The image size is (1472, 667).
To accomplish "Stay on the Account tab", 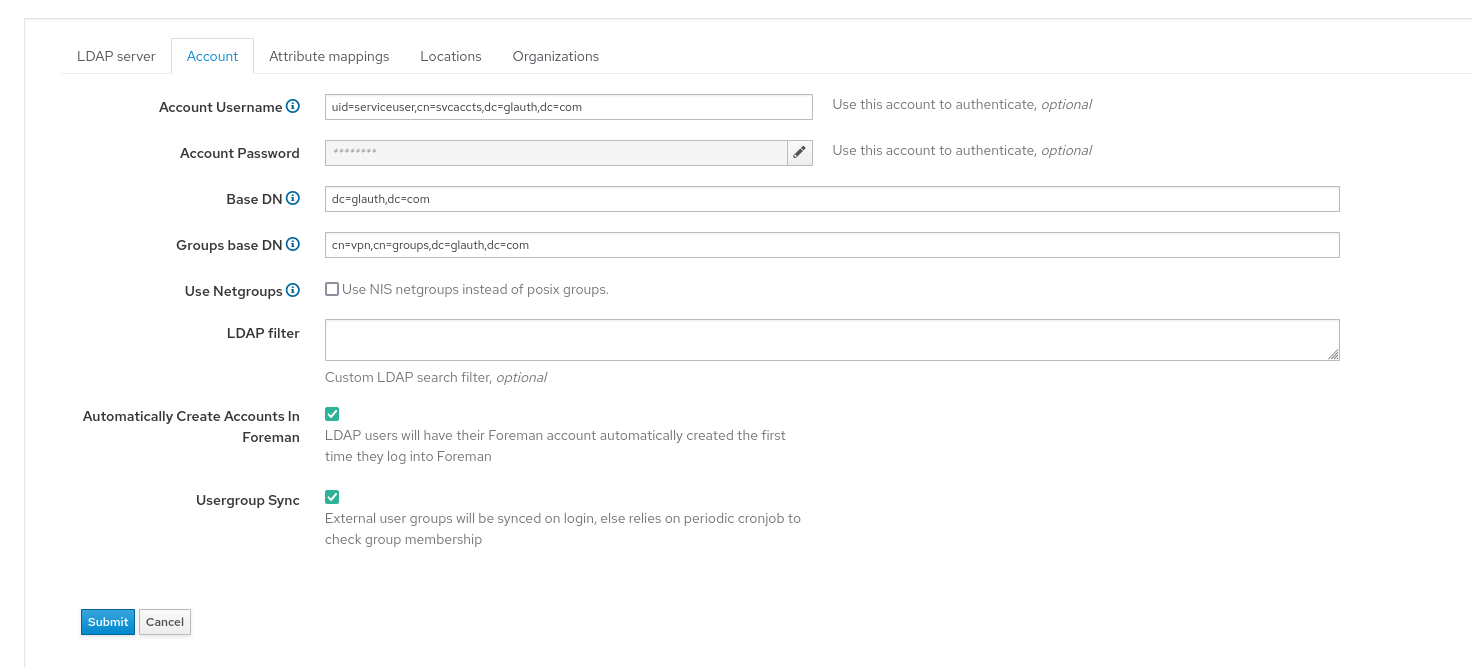I will [212, 56].
